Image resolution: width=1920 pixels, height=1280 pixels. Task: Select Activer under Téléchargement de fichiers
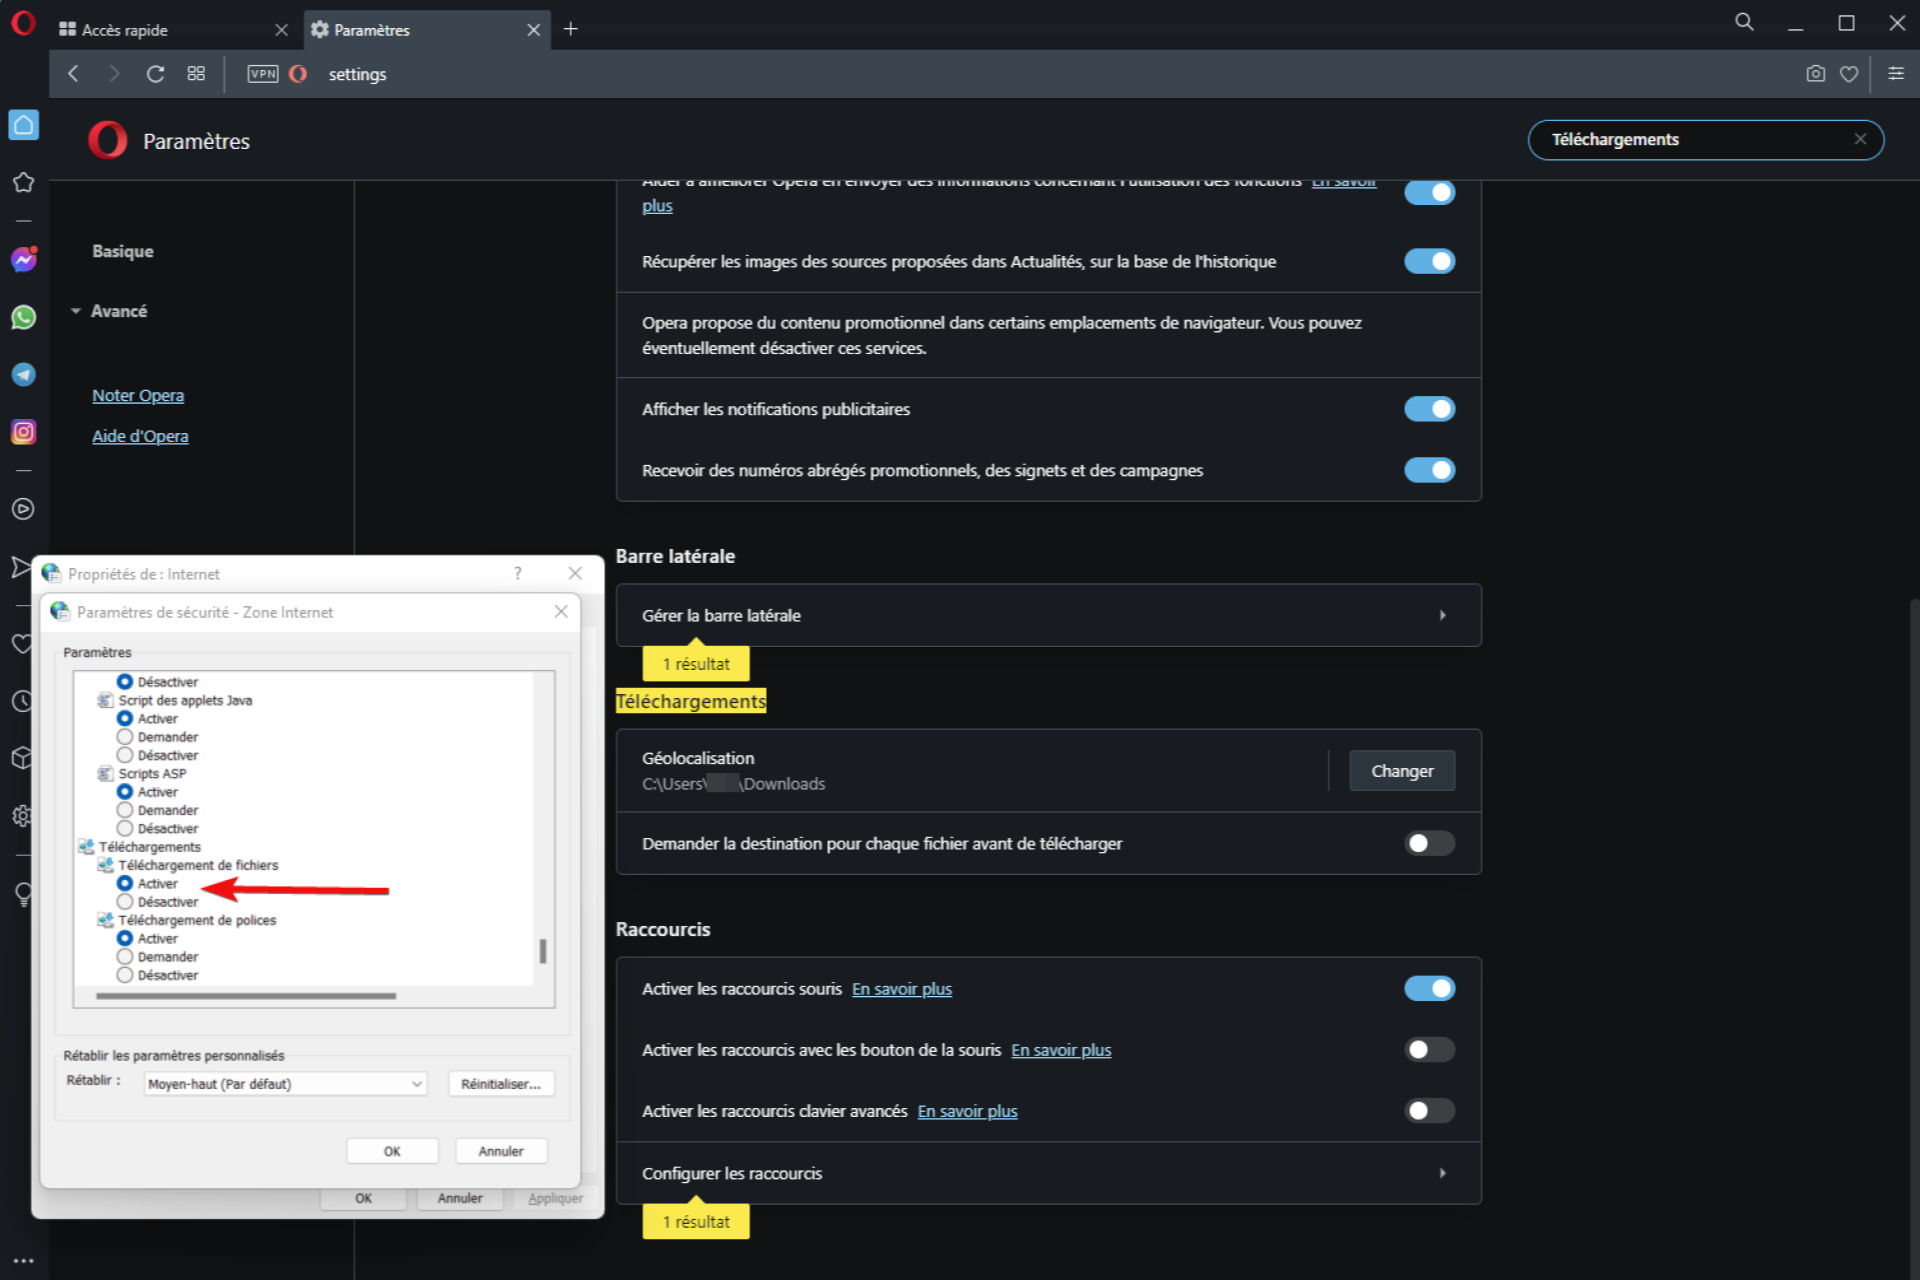tap(125, 883)
